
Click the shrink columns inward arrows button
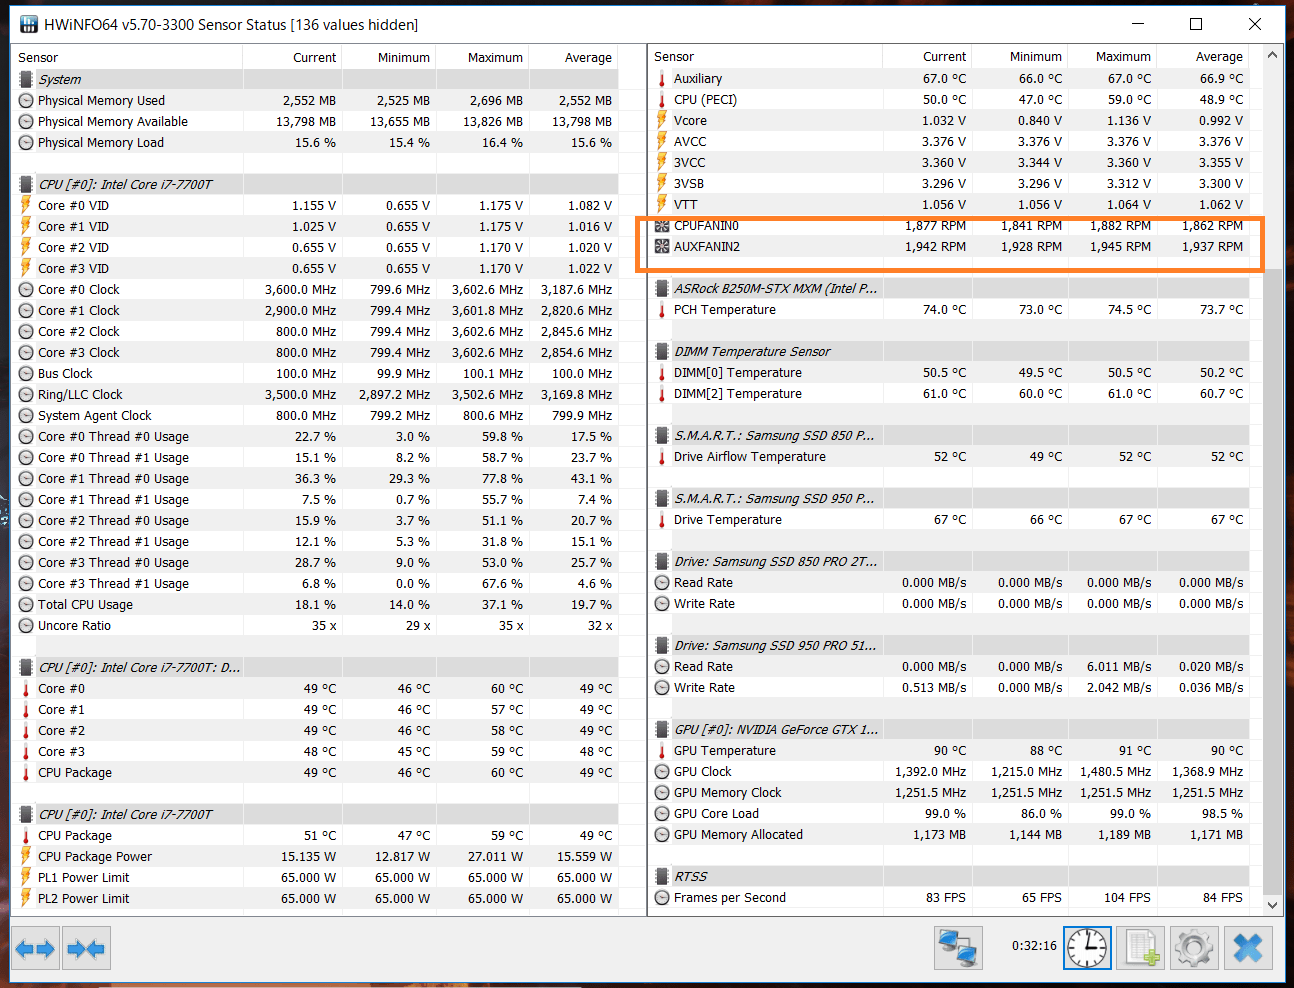[85, 948]
